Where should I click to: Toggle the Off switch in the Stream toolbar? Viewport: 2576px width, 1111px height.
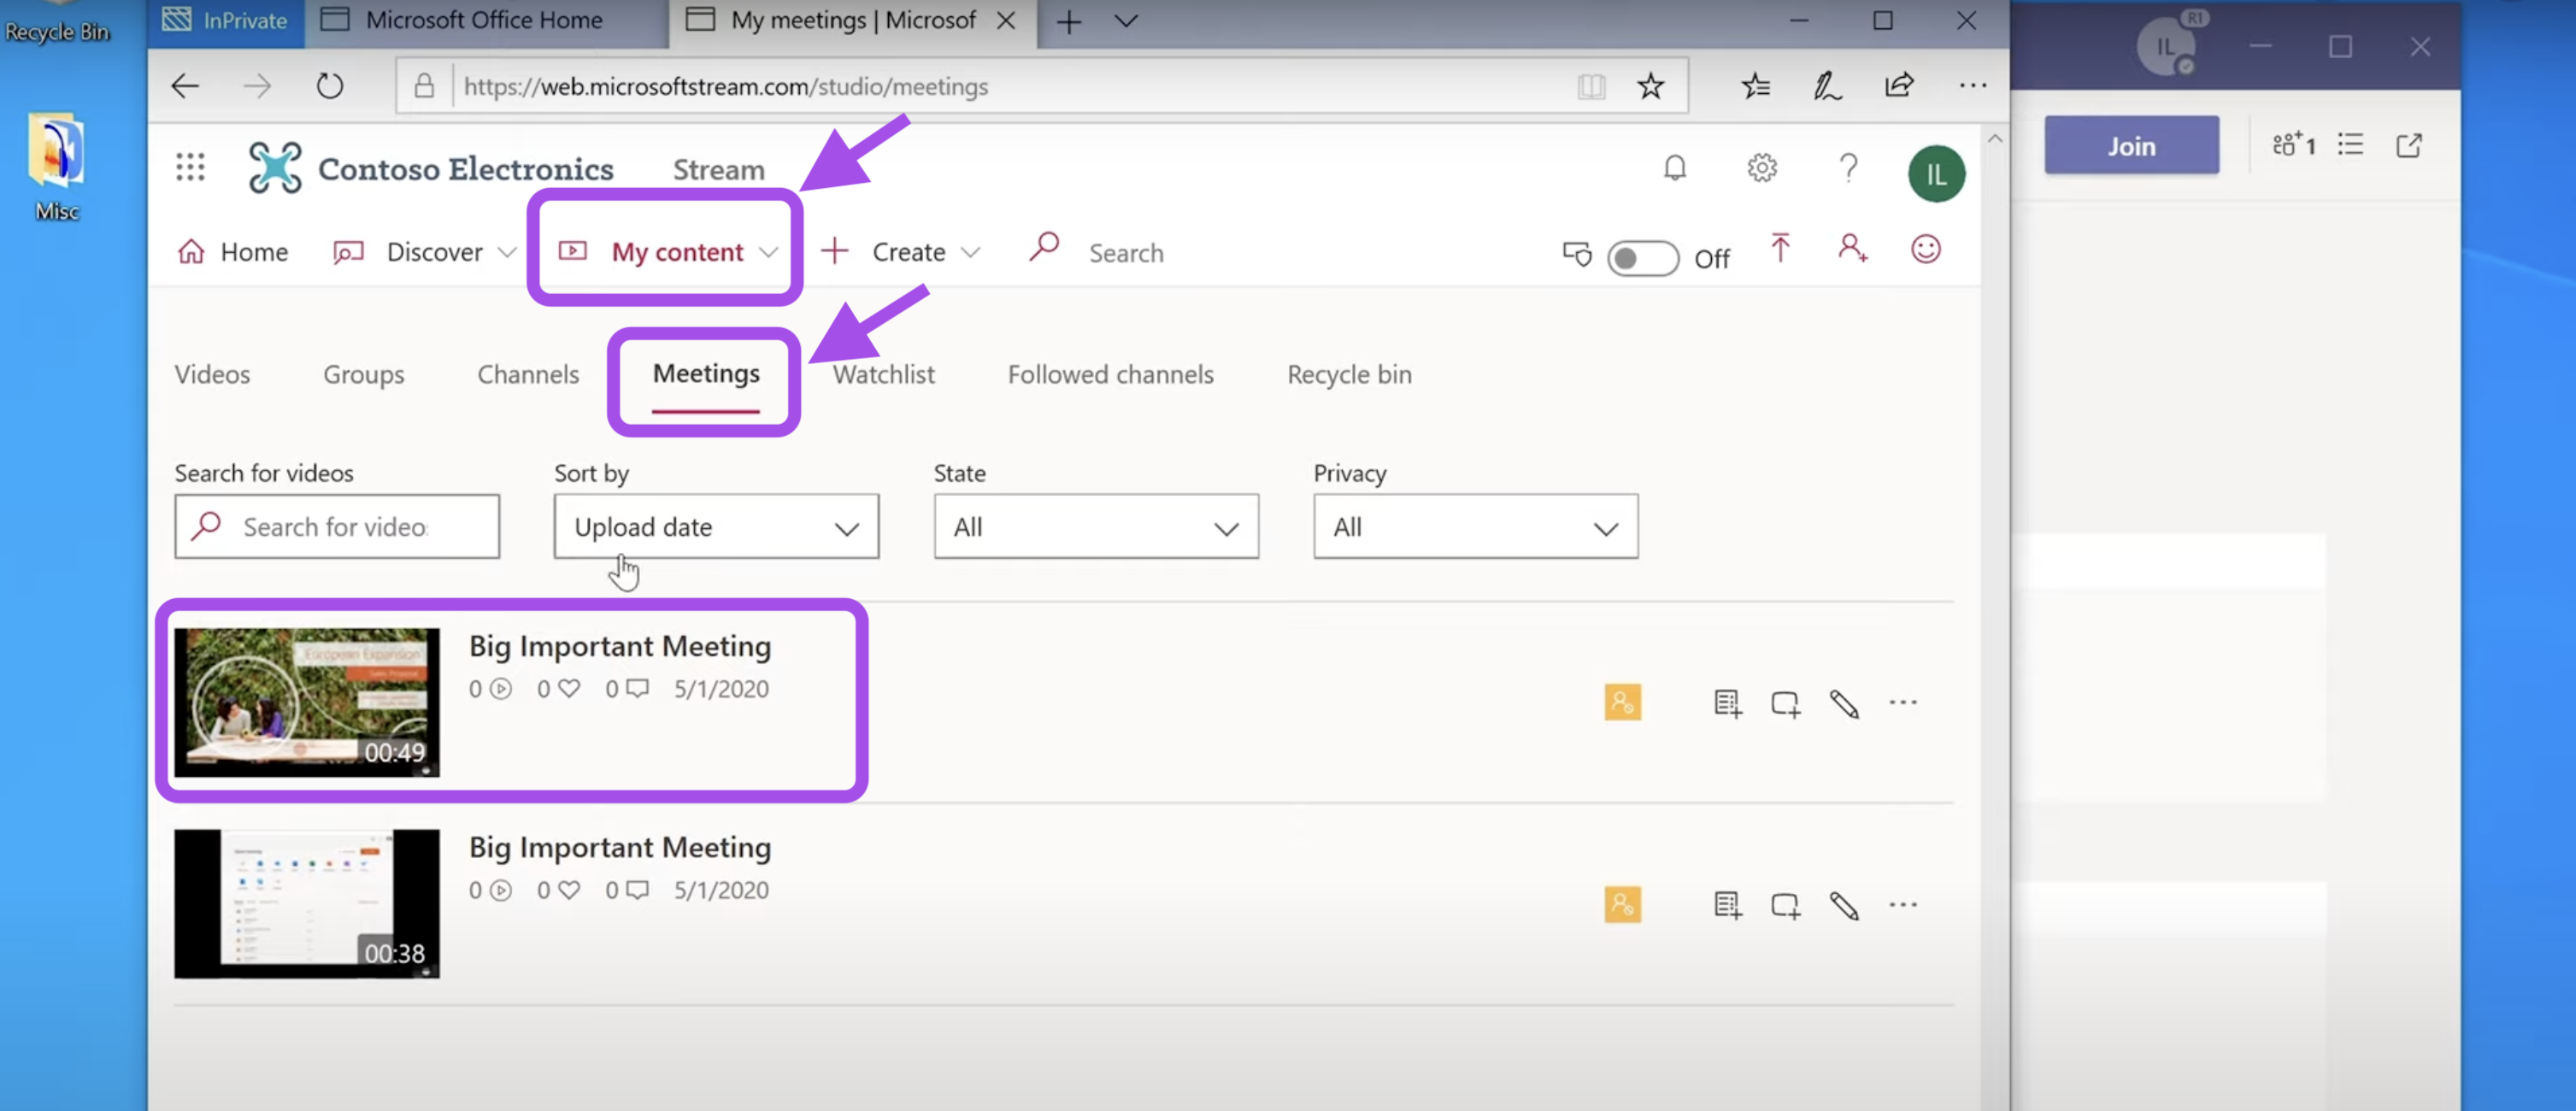[1642, 259]
